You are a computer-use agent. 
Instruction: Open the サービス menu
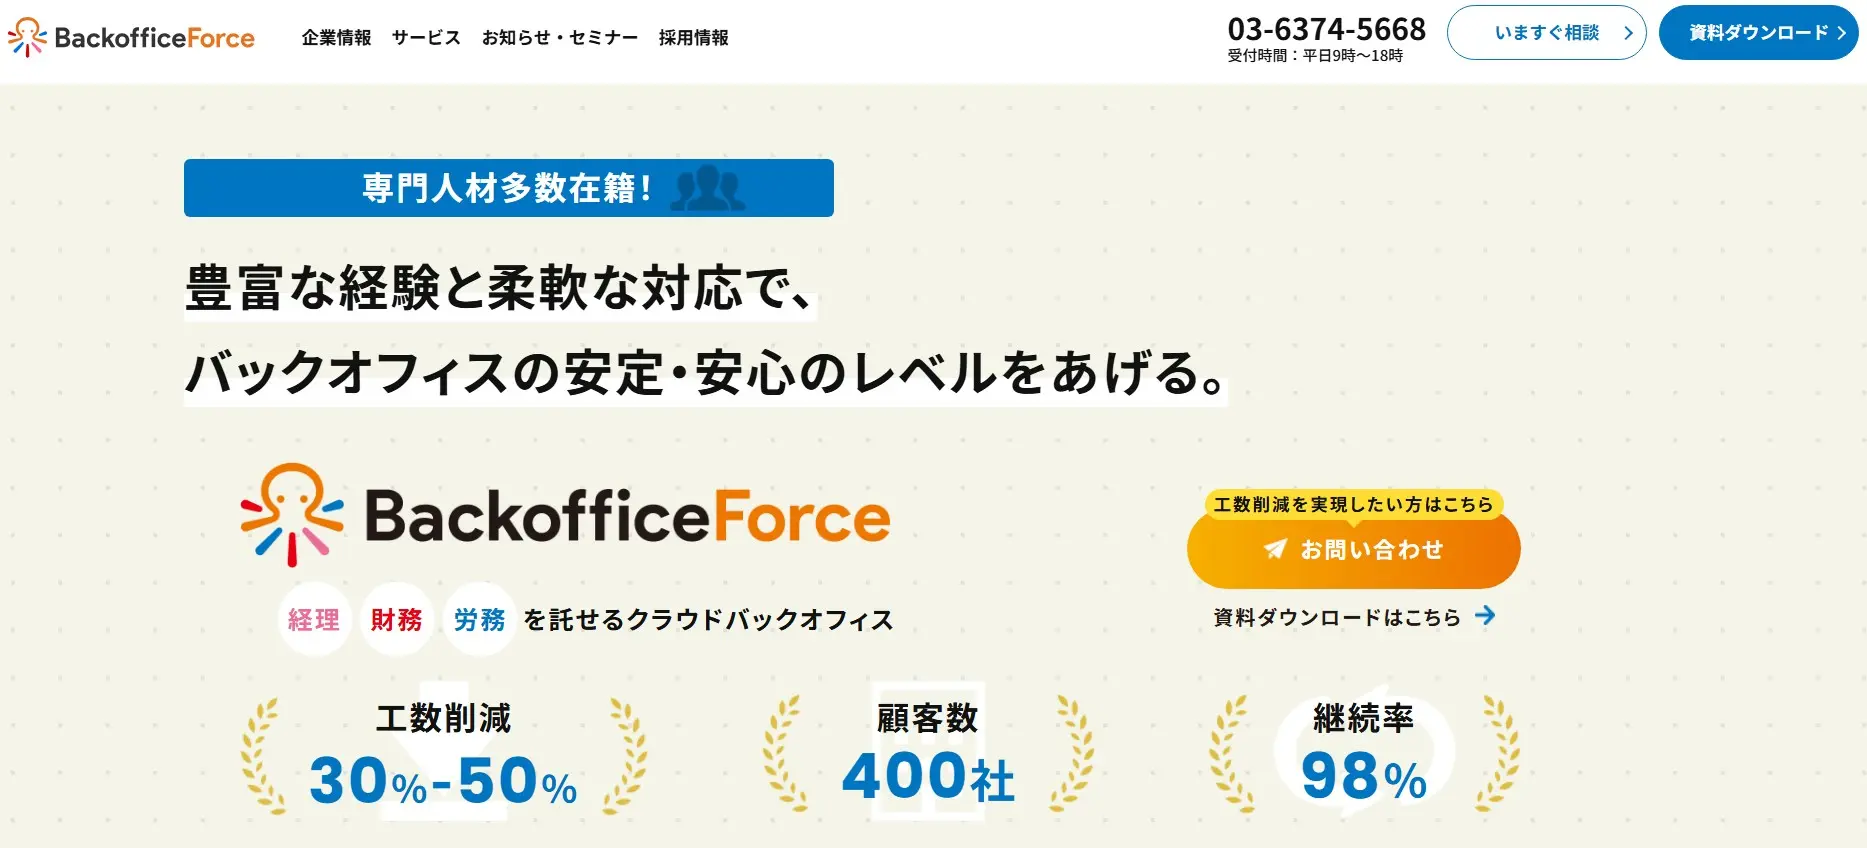426,38
